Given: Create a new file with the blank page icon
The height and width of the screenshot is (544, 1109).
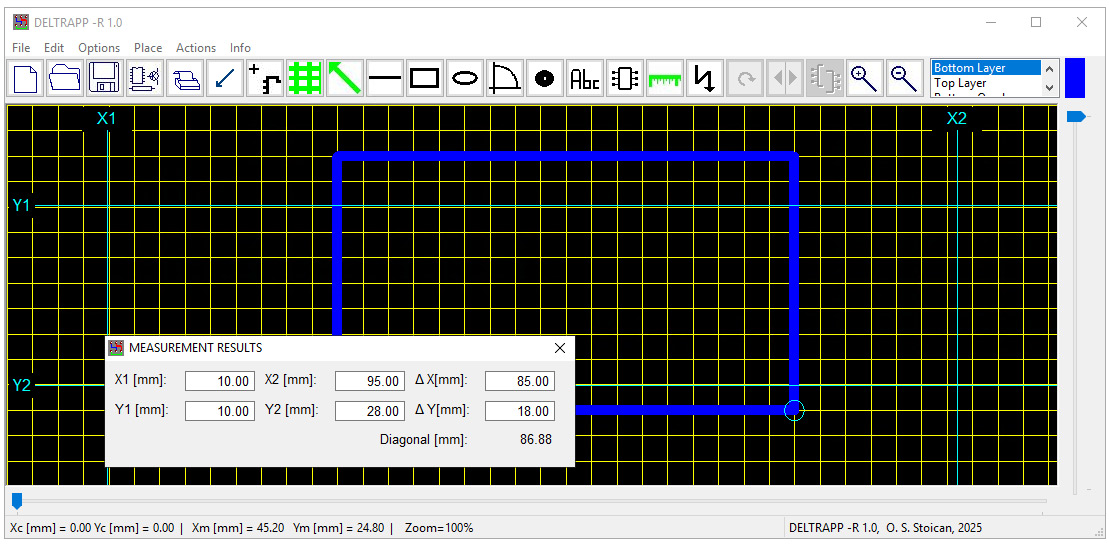Looking at the screenshot, I should point(25,78).
